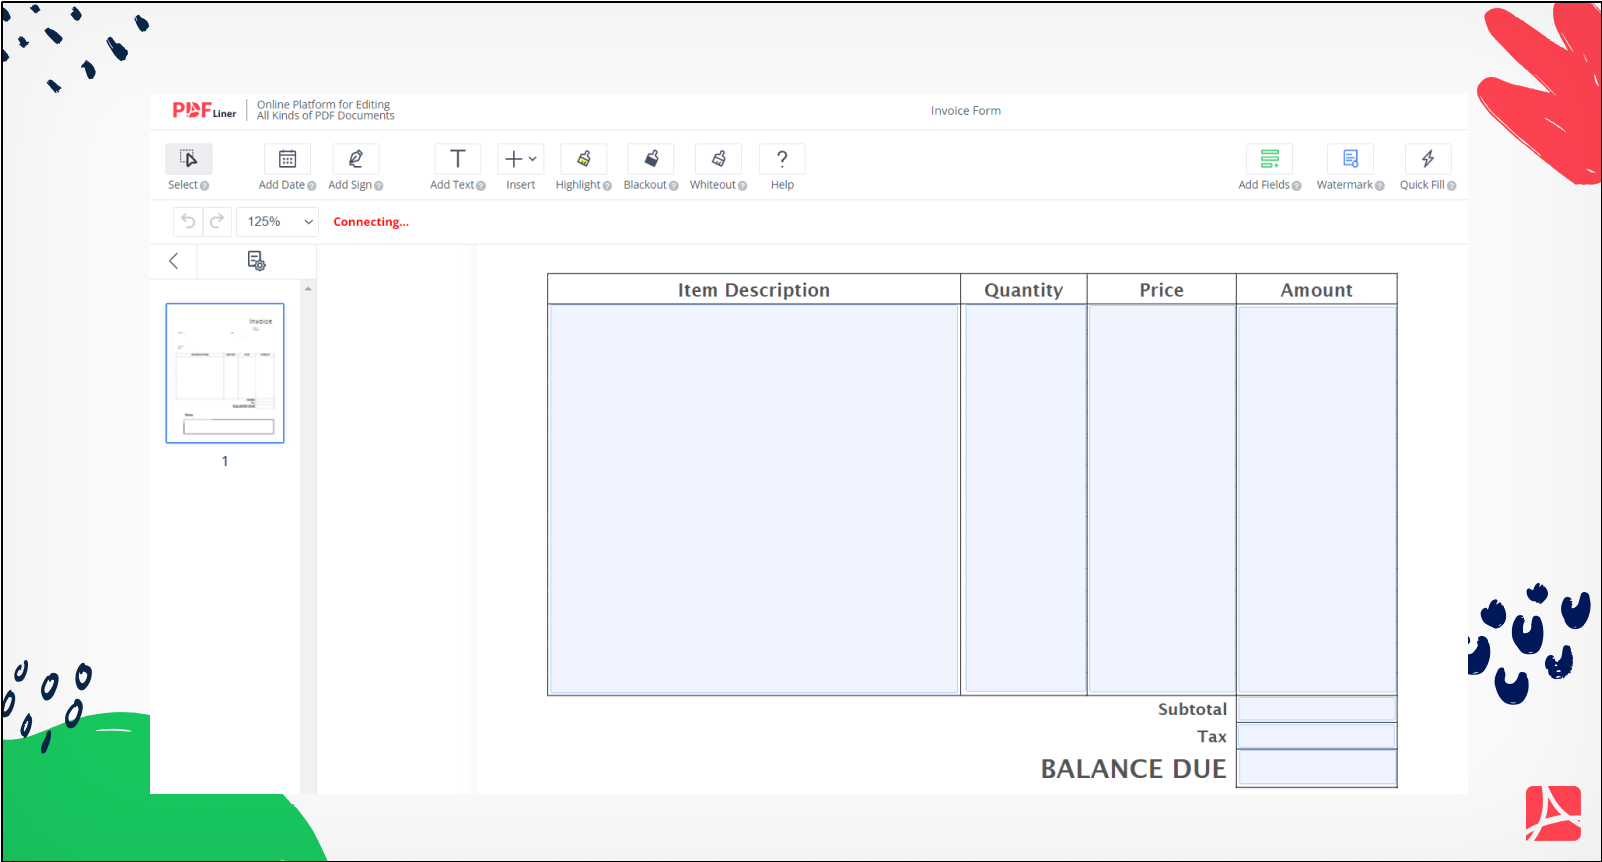The image size is (1602, 862).
Task: Click the help badge beside Select label
Action: click(205, 186)
